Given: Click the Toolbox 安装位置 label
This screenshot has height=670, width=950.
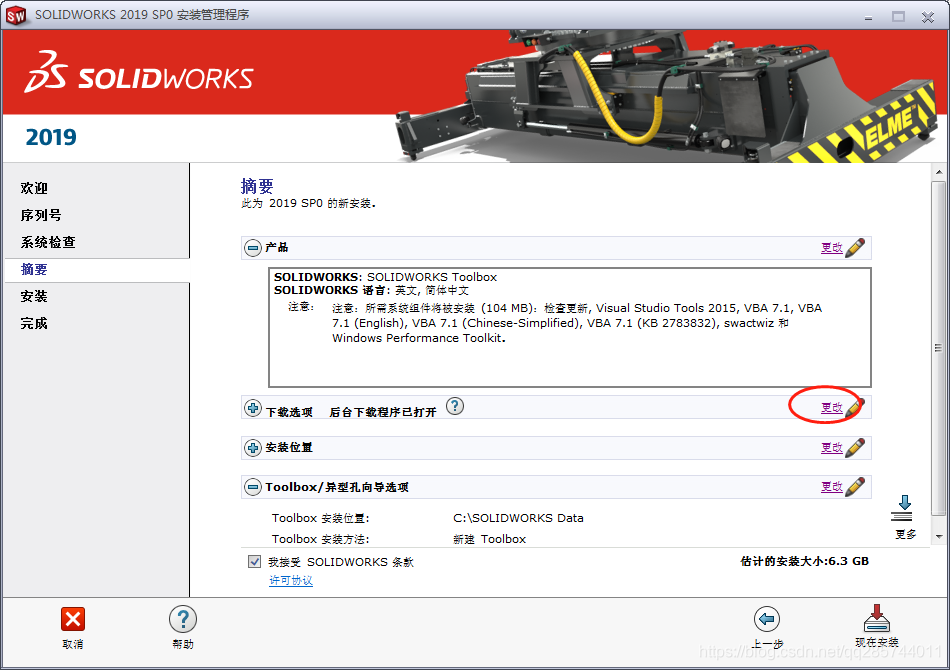Looking at the screenshot, I should 321,518.
